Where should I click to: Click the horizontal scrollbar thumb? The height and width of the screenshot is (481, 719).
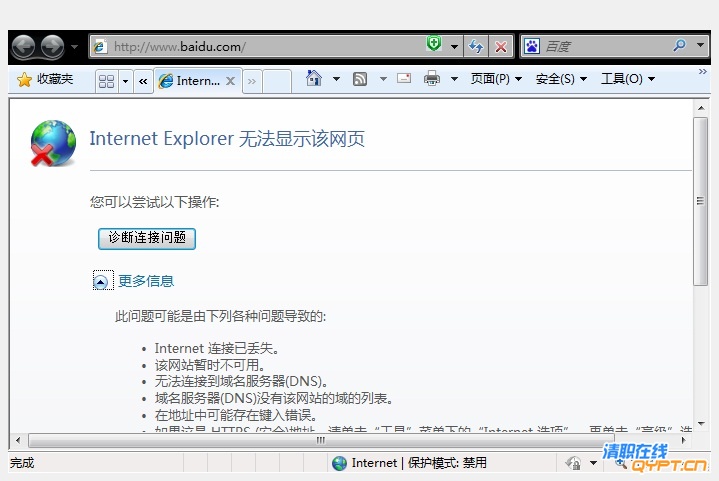coord(321,440)
